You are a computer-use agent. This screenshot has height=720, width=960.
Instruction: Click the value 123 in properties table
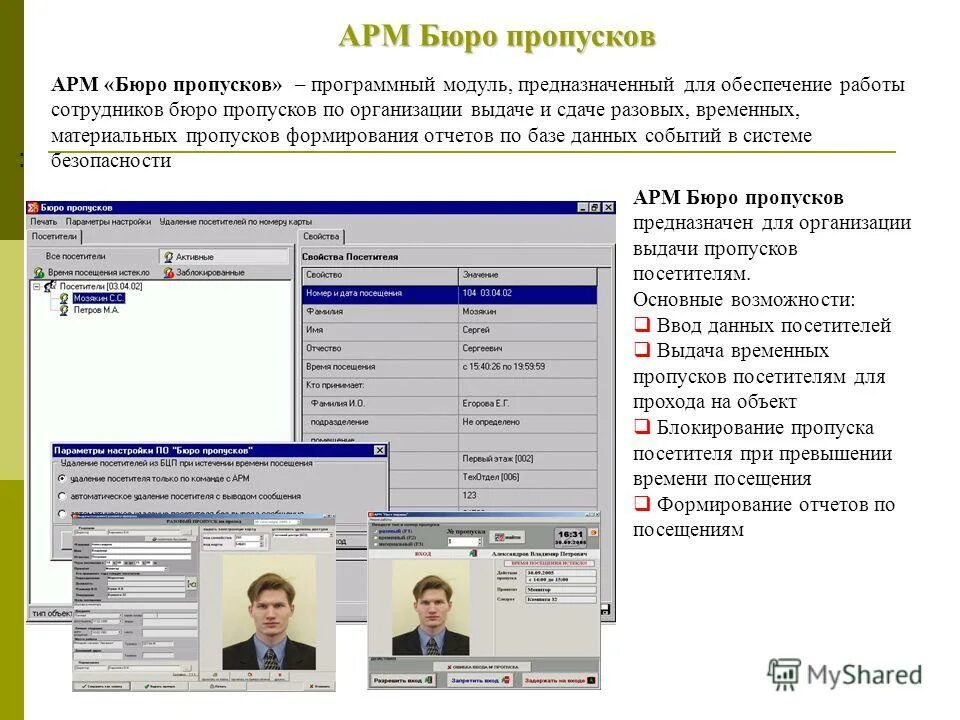click(x=470, y=495)
